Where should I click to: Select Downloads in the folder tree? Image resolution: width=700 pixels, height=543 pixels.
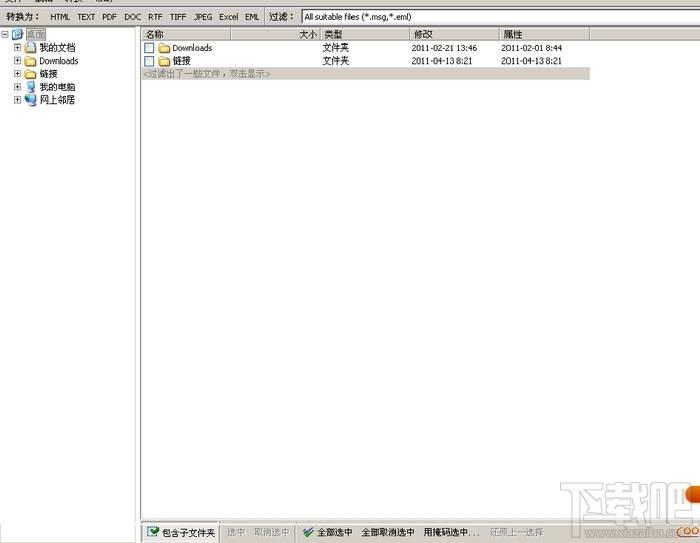[58, 61]
